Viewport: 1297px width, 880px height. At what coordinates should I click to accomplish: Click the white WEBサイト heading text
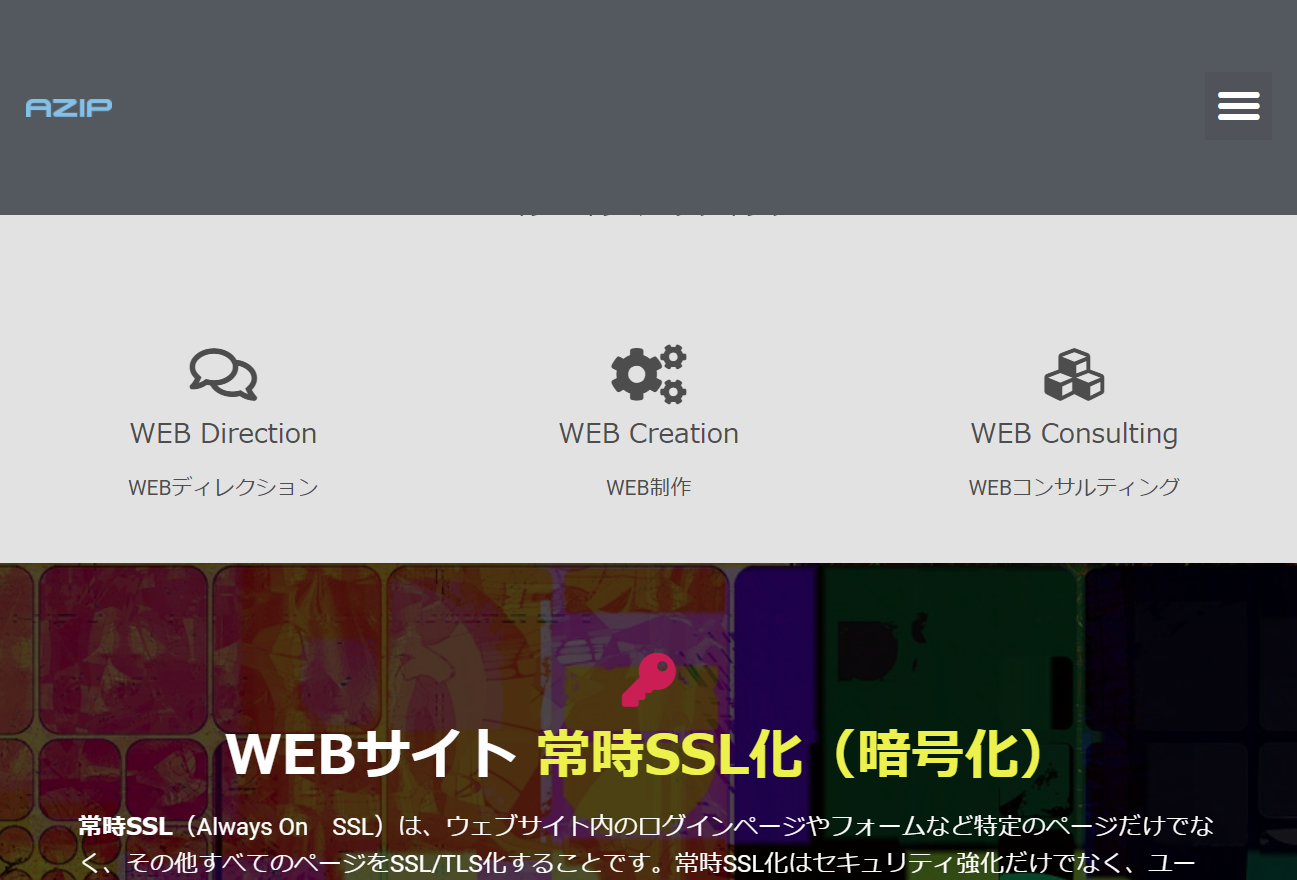(370, 754)
